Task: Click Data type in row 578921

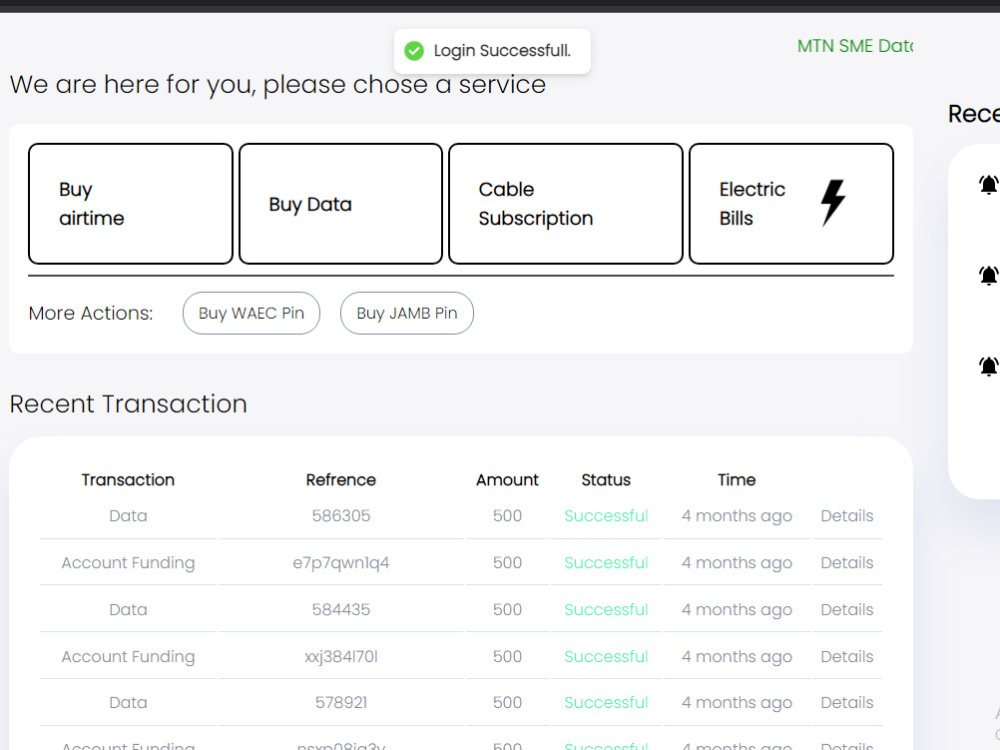Action: (128, 702)
